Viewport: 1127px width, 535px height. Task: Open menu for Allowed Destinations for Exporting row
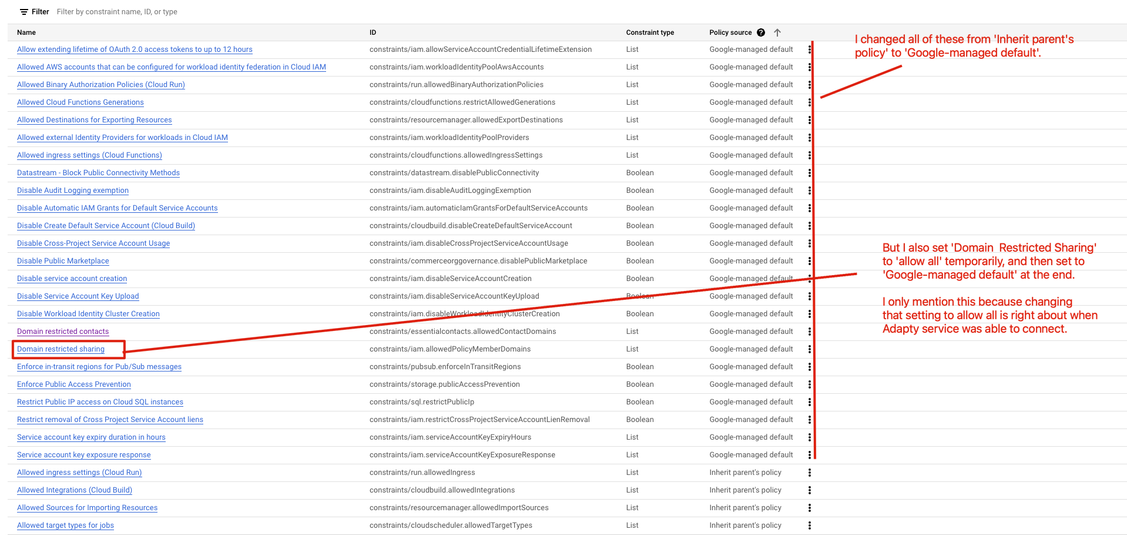pos(810,119)
